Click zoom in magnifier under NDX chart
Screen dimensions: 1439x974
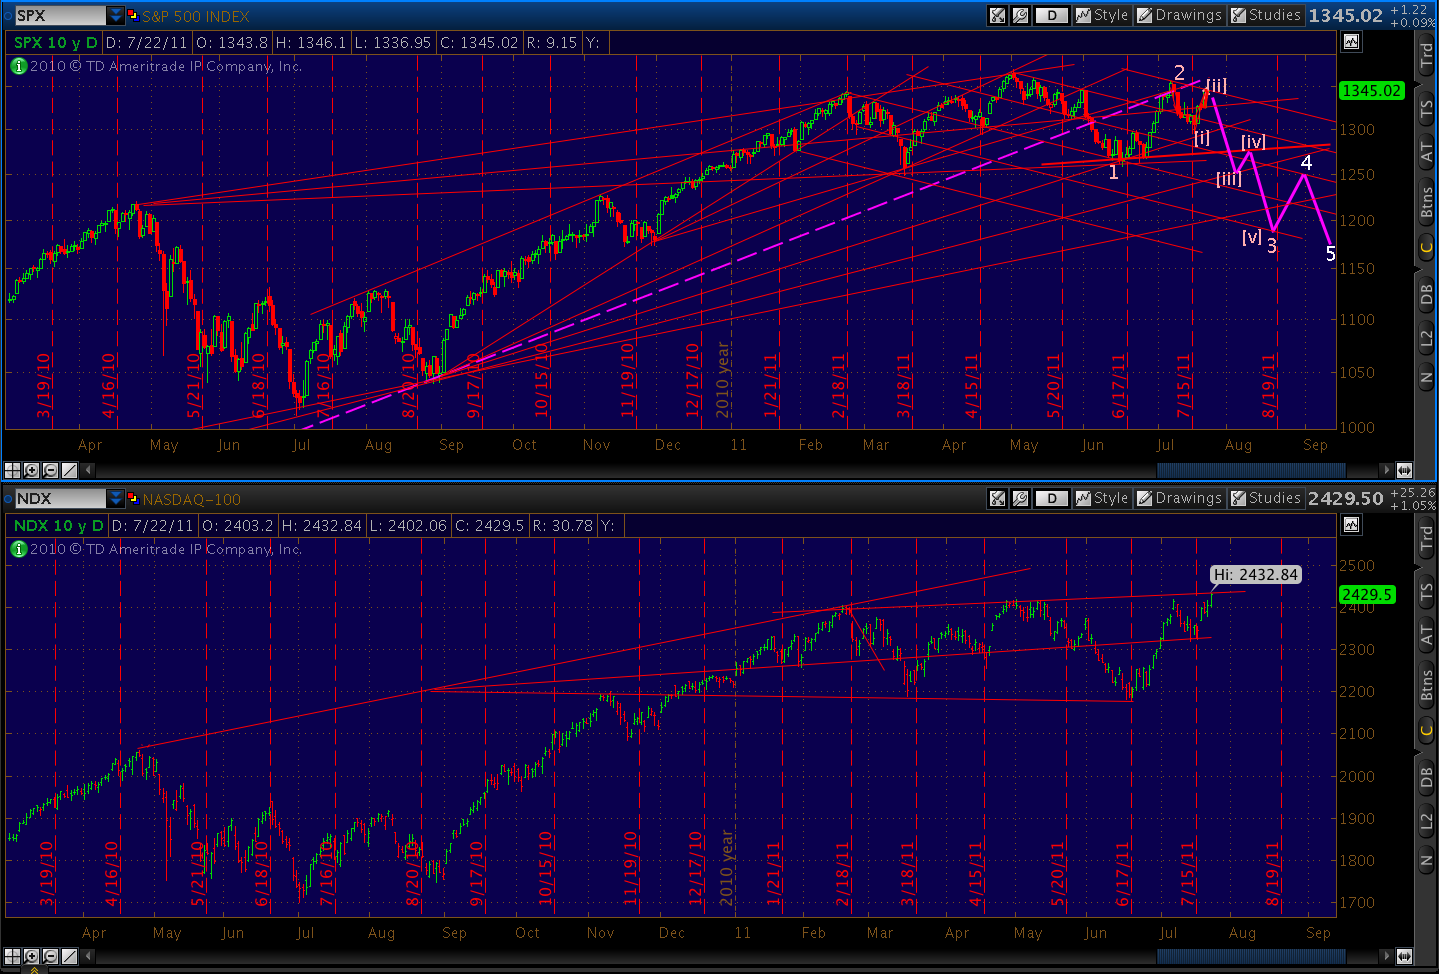[x=31, y=957]
